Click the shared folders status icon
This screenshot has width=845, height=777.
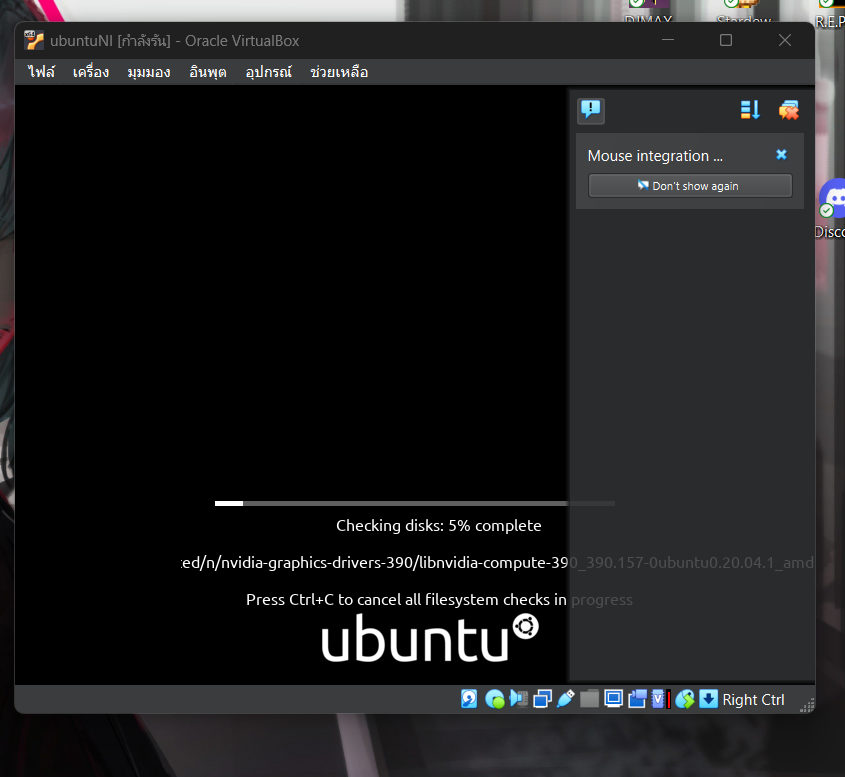(x=590, y=699)
